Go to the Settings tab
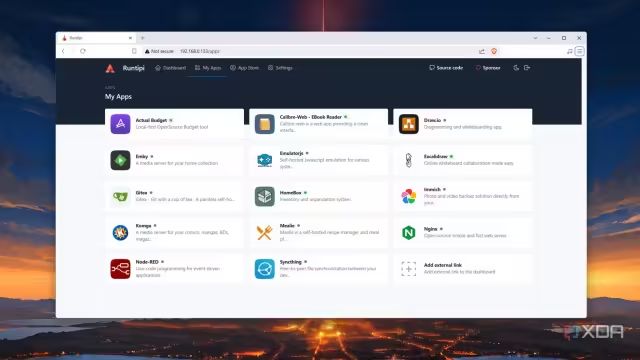The width and height of the screenshot is (640, 360). (280, 68)
